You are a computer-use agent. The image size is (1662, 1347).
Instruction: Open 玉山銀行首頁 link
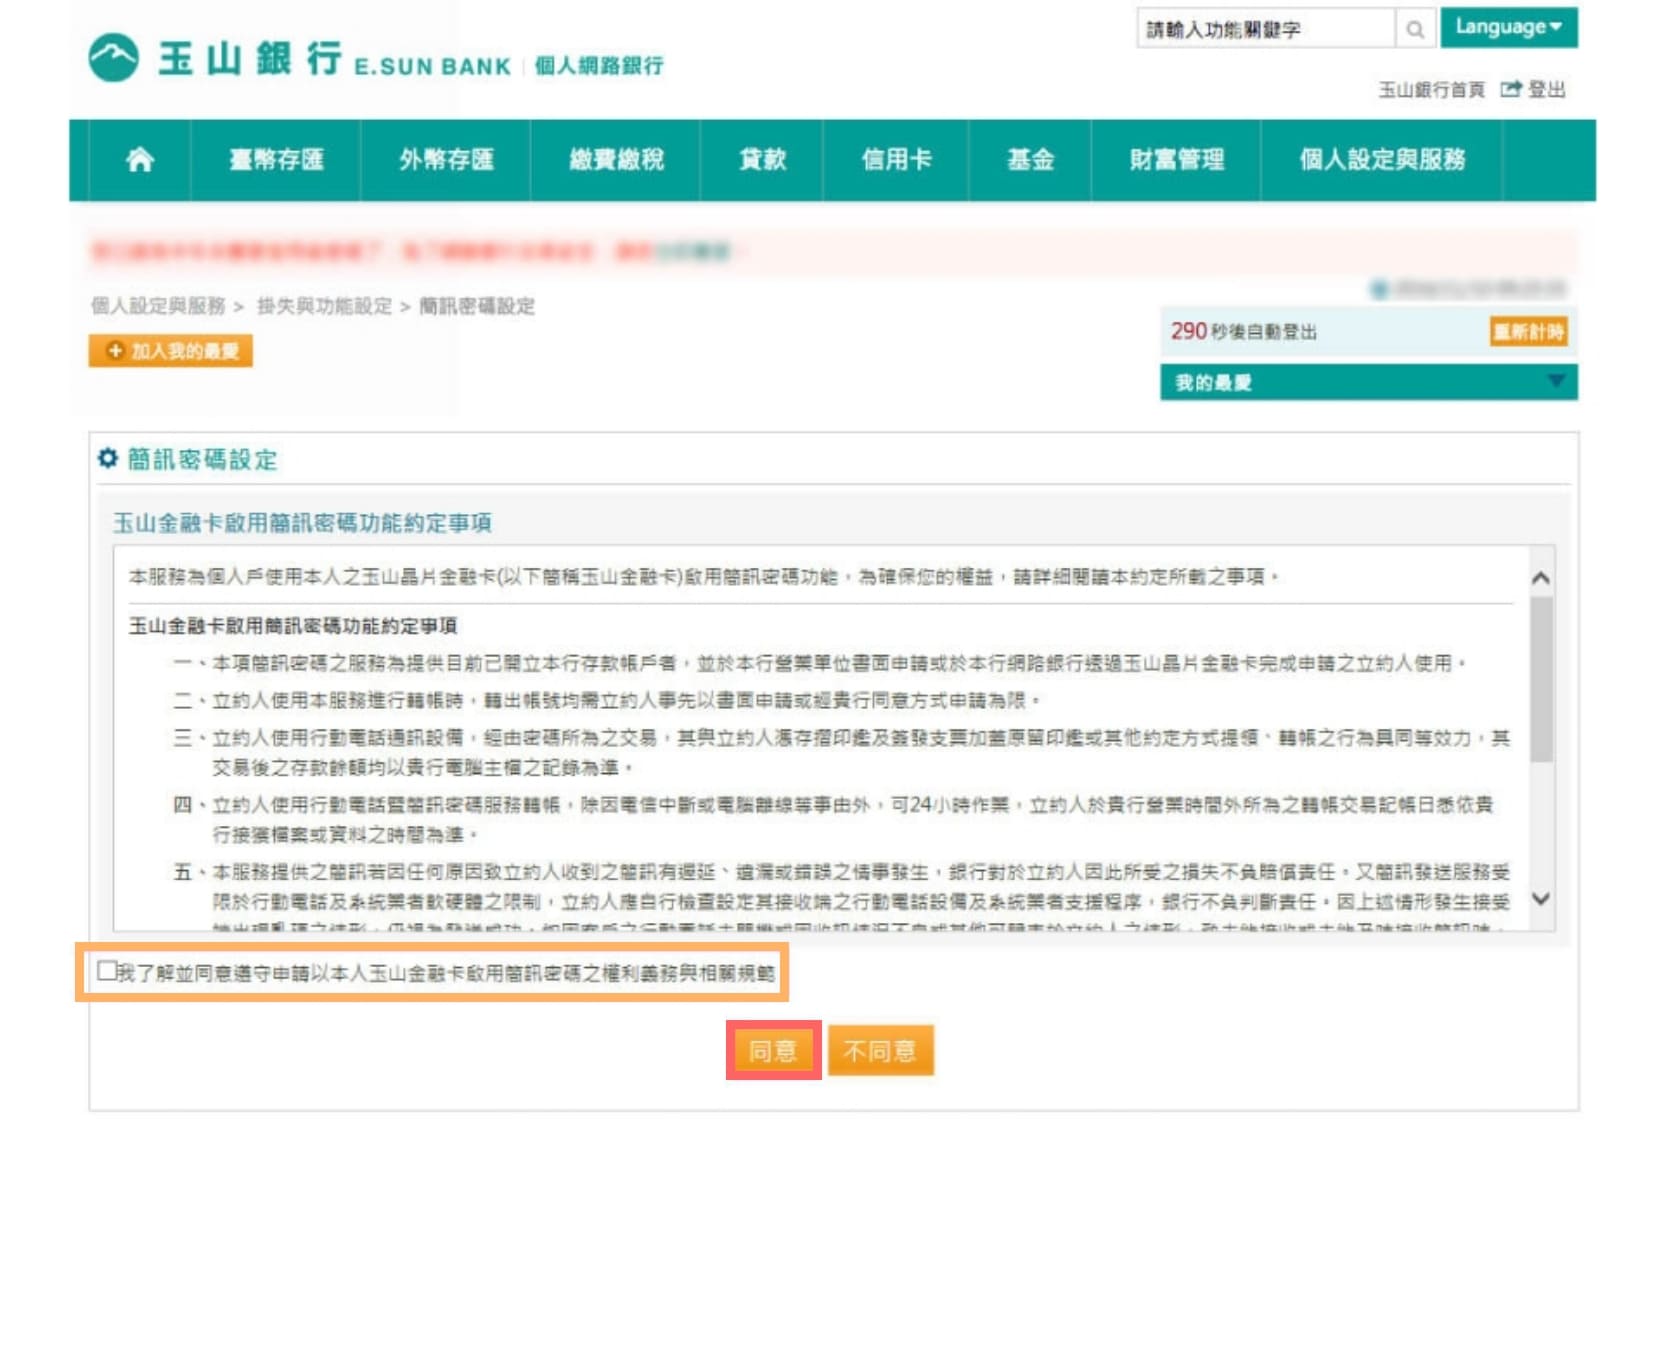click(x=1431, y=90)
